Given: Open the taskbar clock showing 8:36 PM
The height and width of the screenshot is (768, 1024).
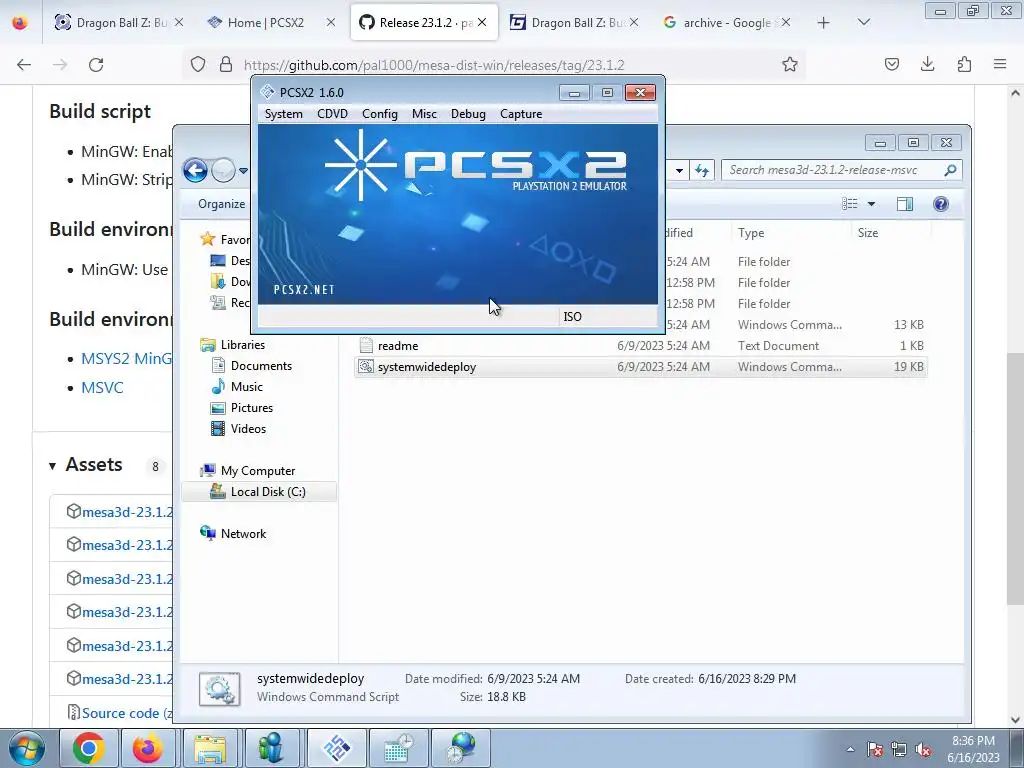Looking at the screenshot, I should pyautogui.click(x=973, y=748).
